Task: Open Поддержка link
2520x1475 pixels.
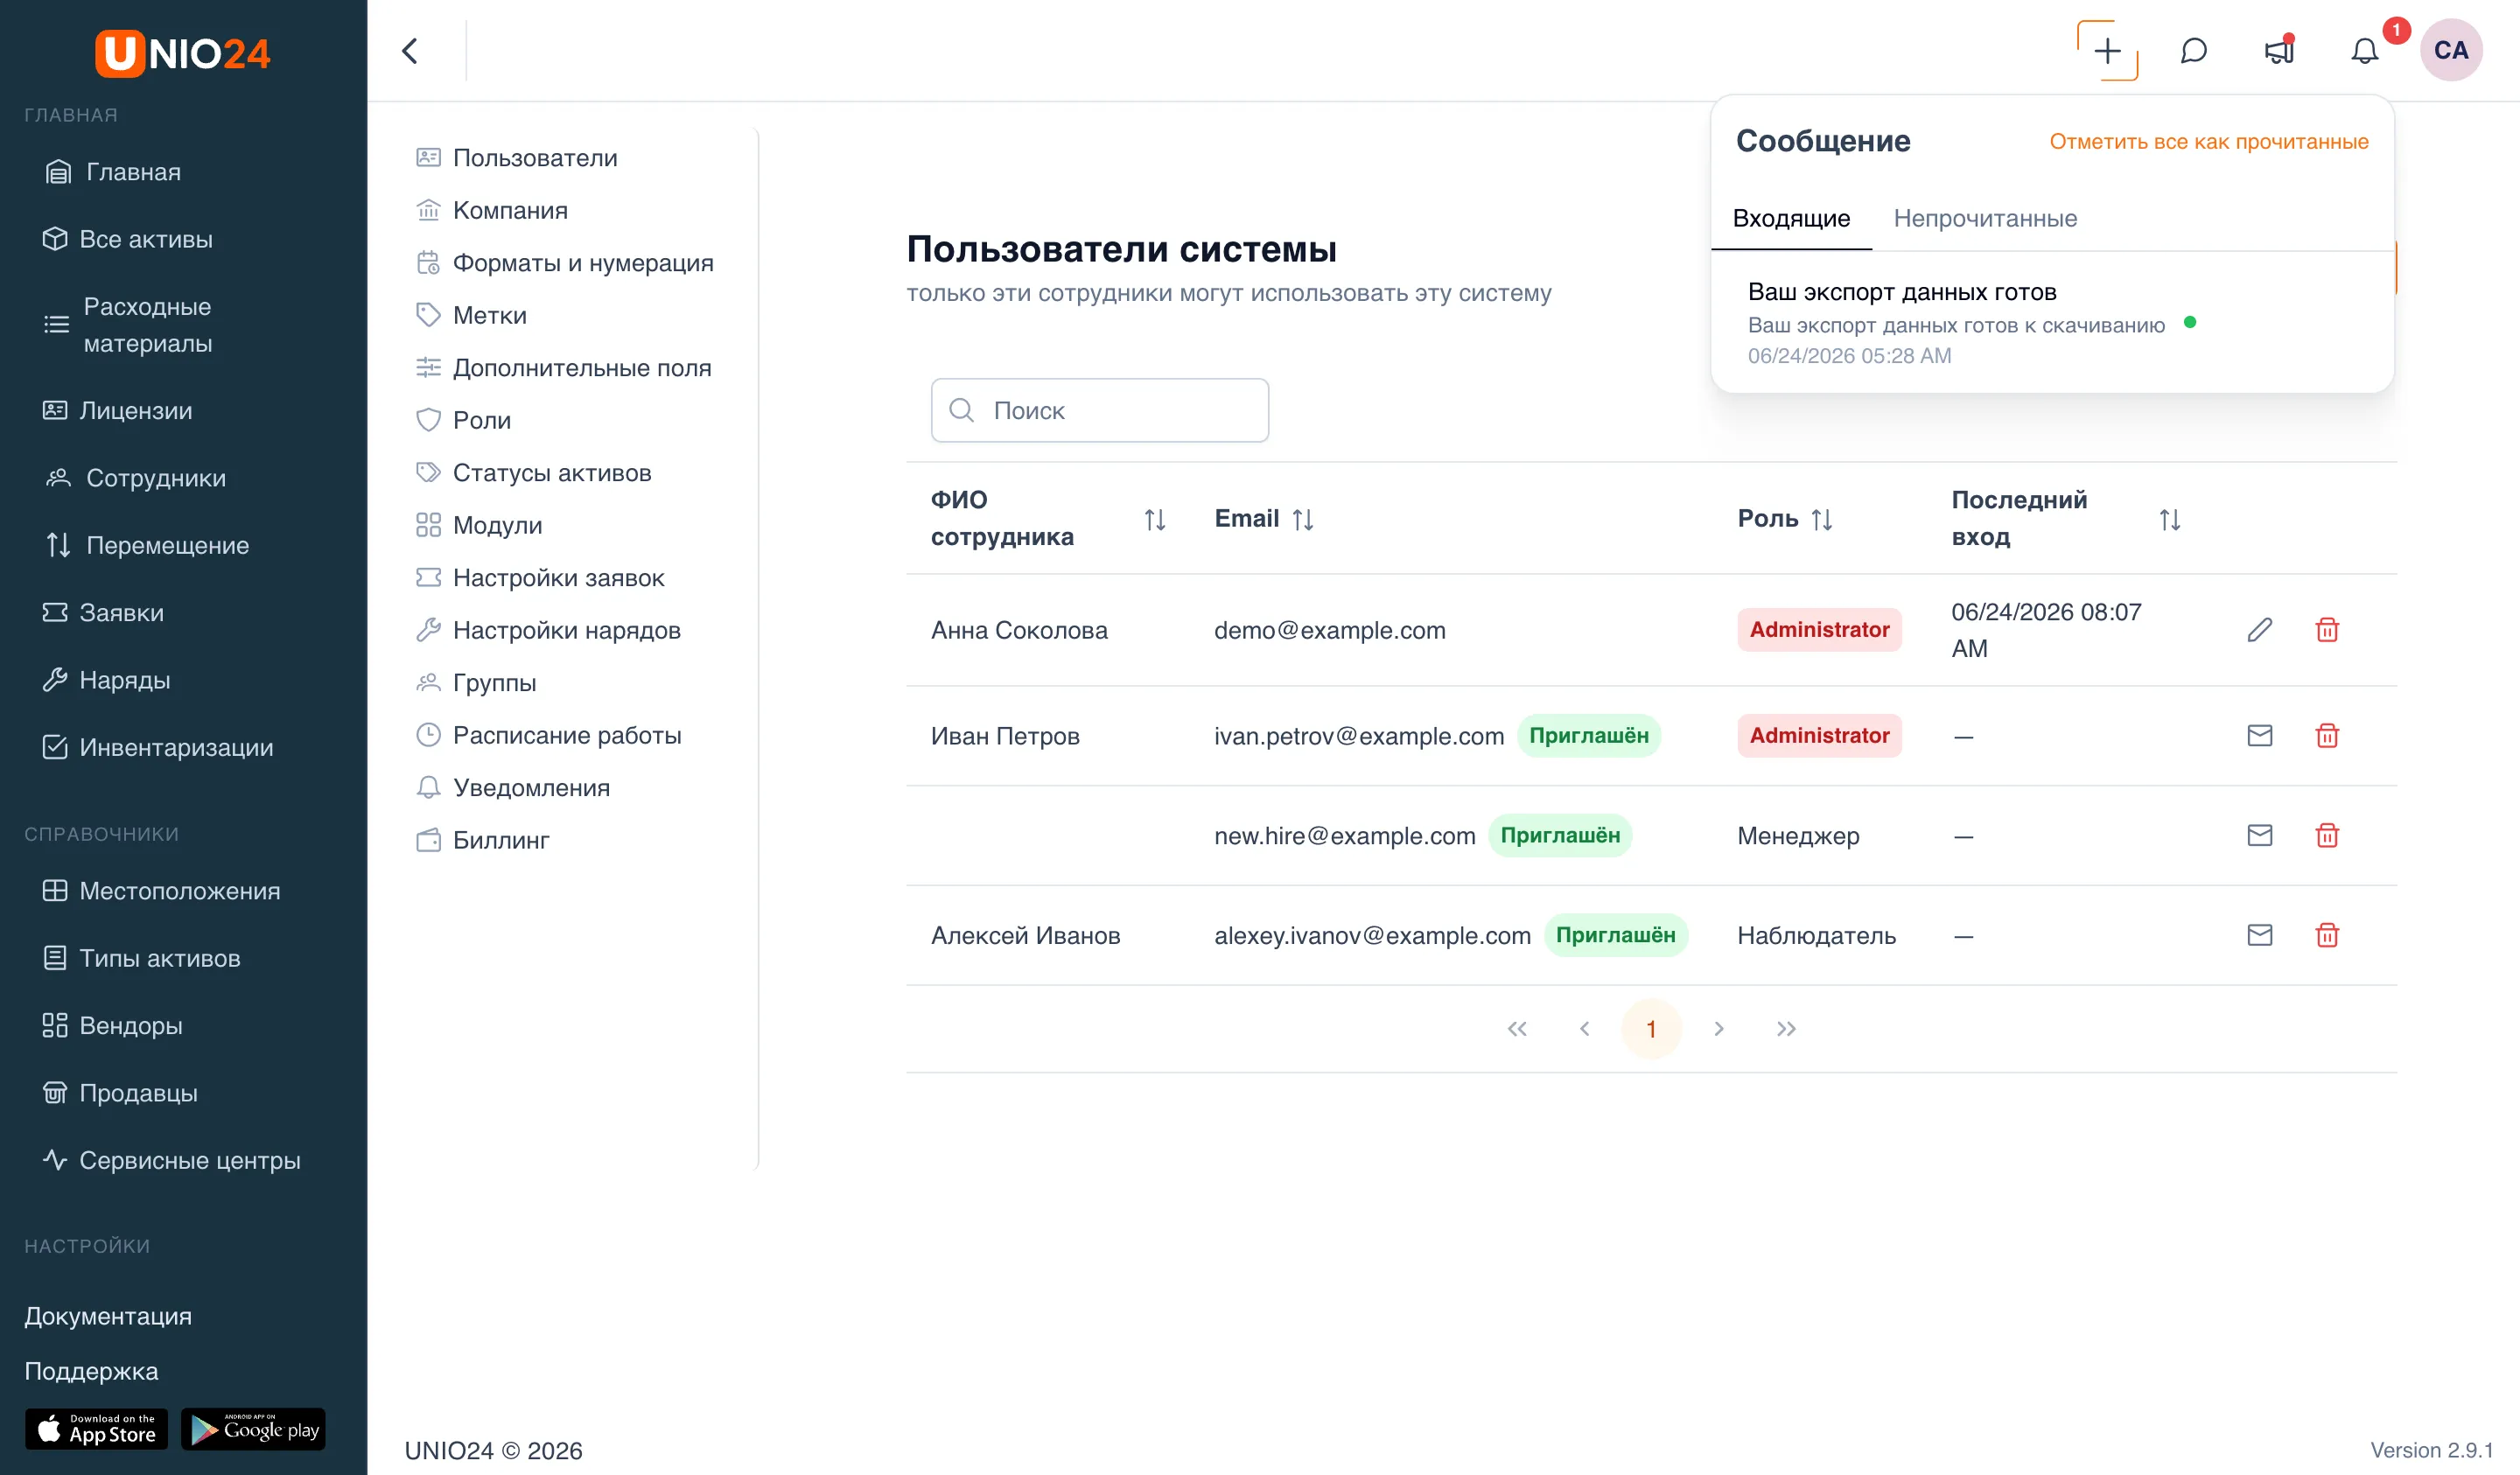Action: pyautogui.click(x=91, y=1371)
